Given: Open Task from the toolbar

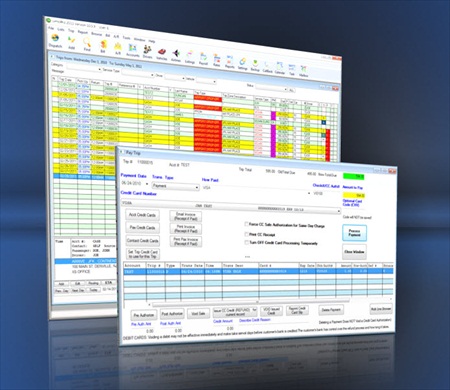Looking at the screenshot, I should 292,70.
